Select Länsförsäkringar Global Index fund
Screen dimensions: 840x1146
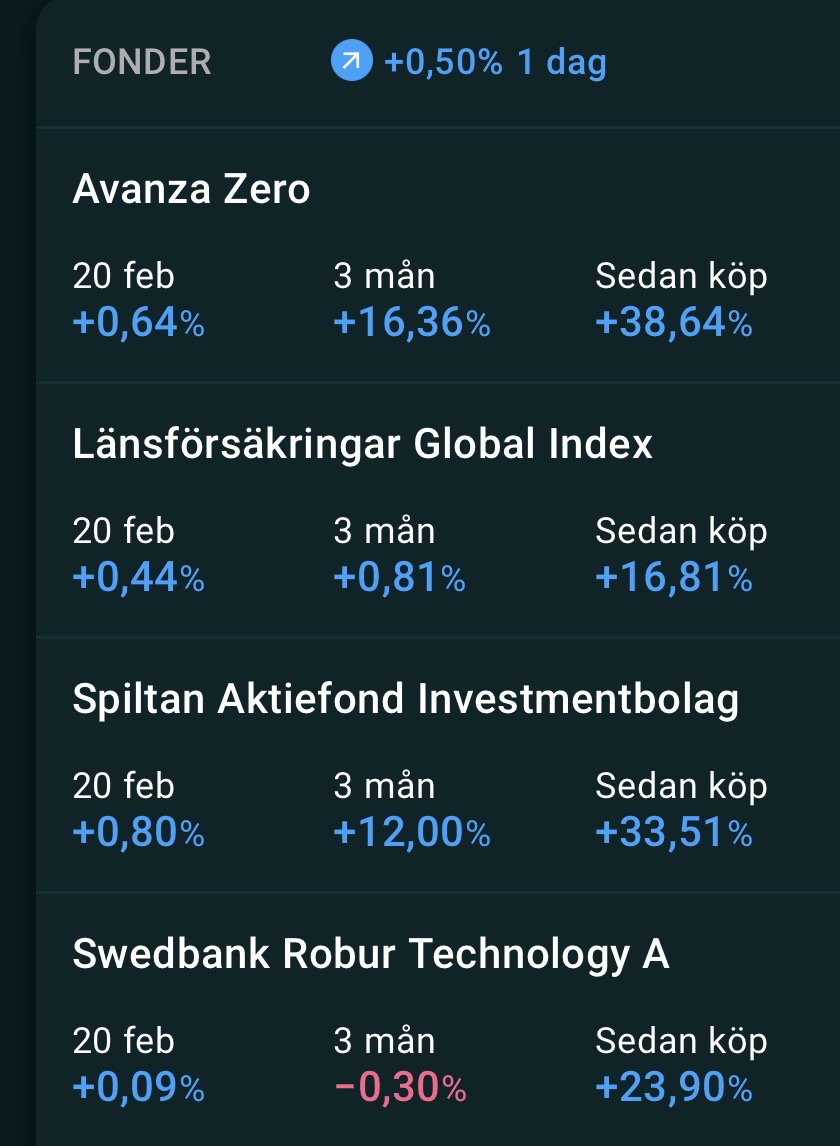coord(362,444)
